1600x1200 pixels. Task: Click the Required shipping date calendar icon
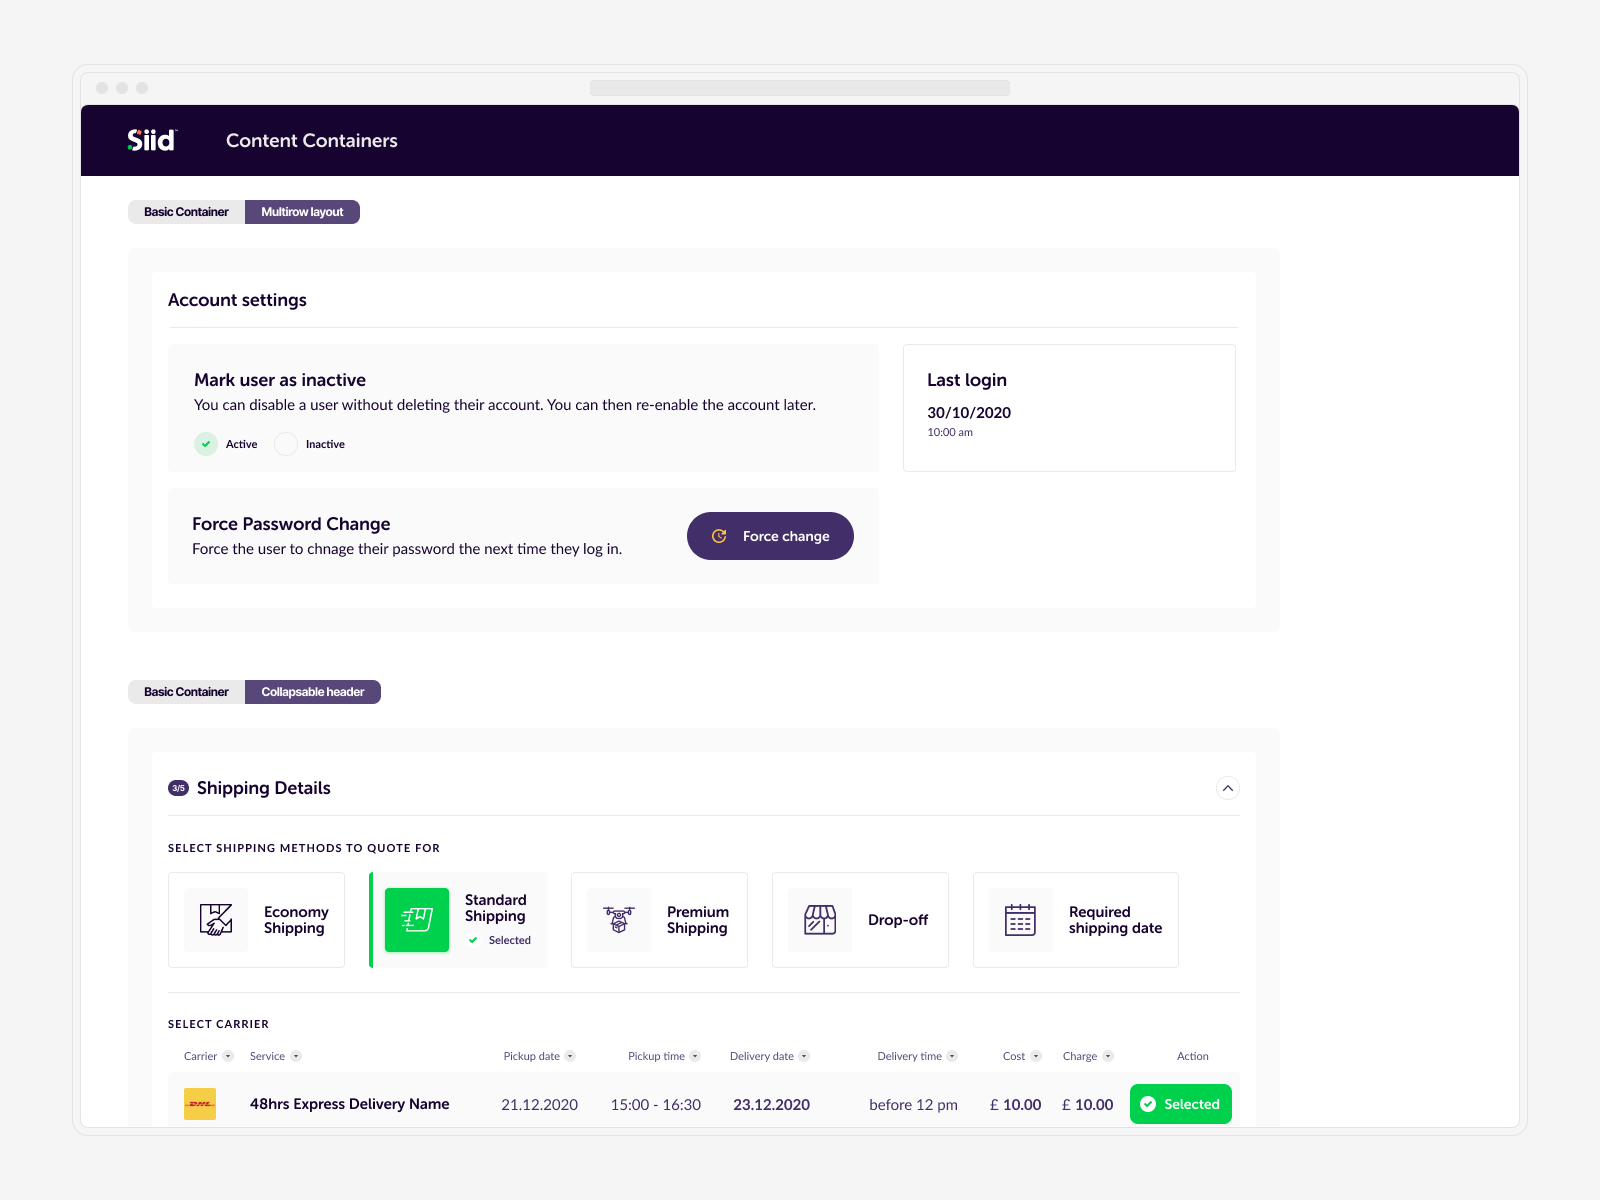tap(1020, 920)
